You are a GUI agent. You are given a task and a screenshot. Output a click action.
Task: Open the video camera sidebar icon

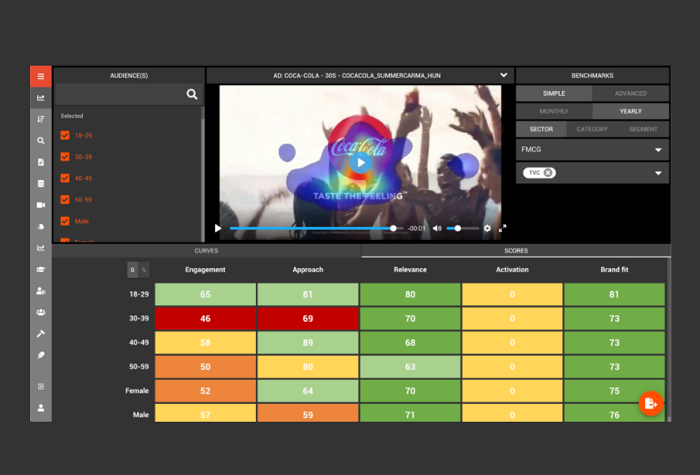41,205
